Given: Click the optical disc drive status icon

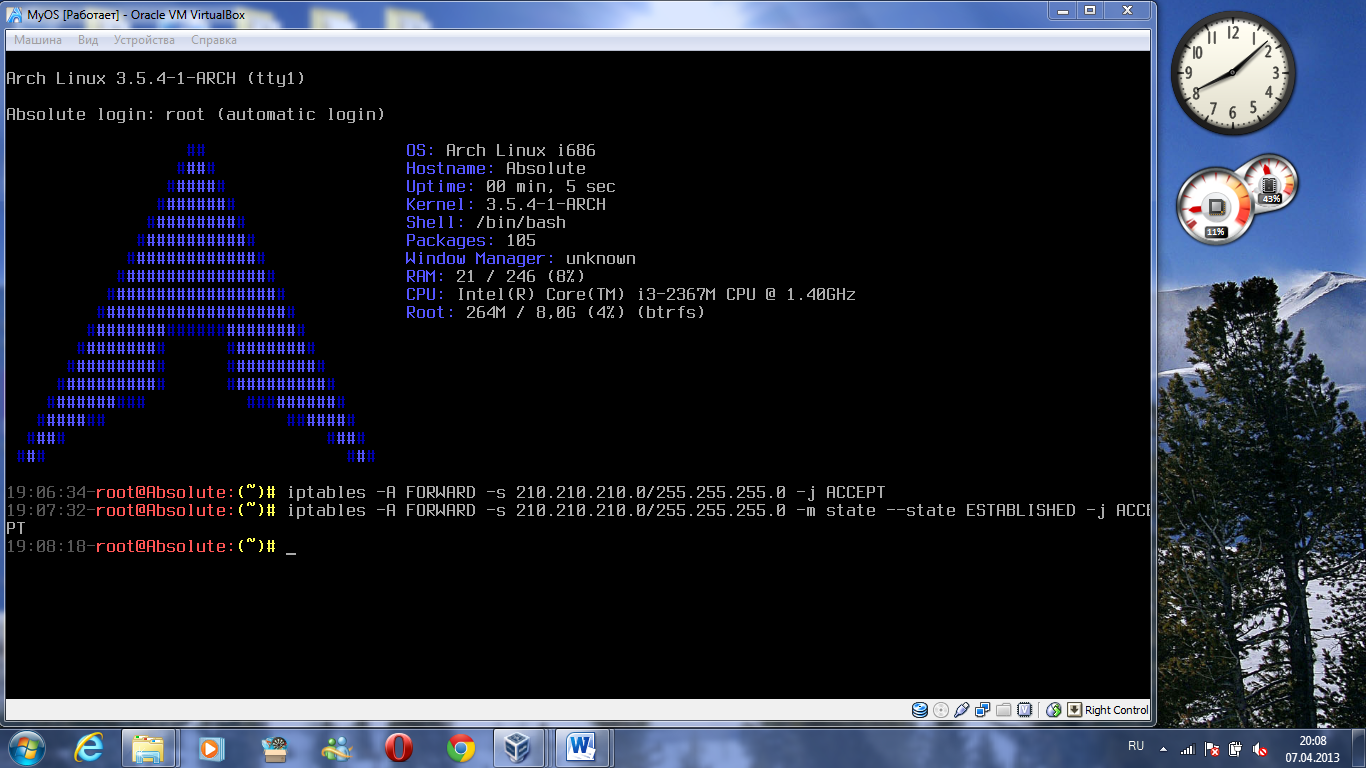Looking at the screenshot, I should (941, 710).
